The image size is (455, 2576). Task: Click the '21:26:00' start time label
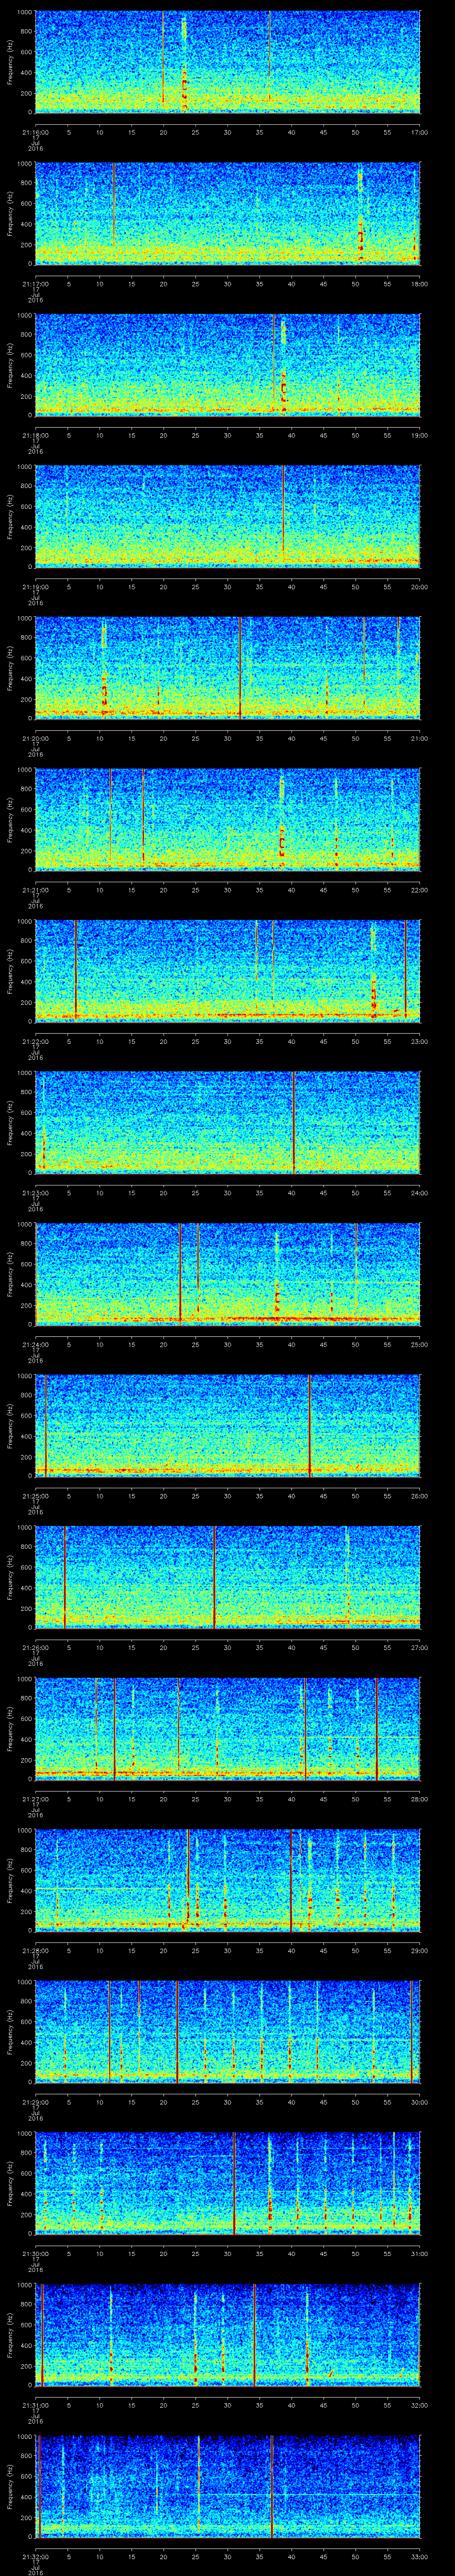click(36, 1647)
